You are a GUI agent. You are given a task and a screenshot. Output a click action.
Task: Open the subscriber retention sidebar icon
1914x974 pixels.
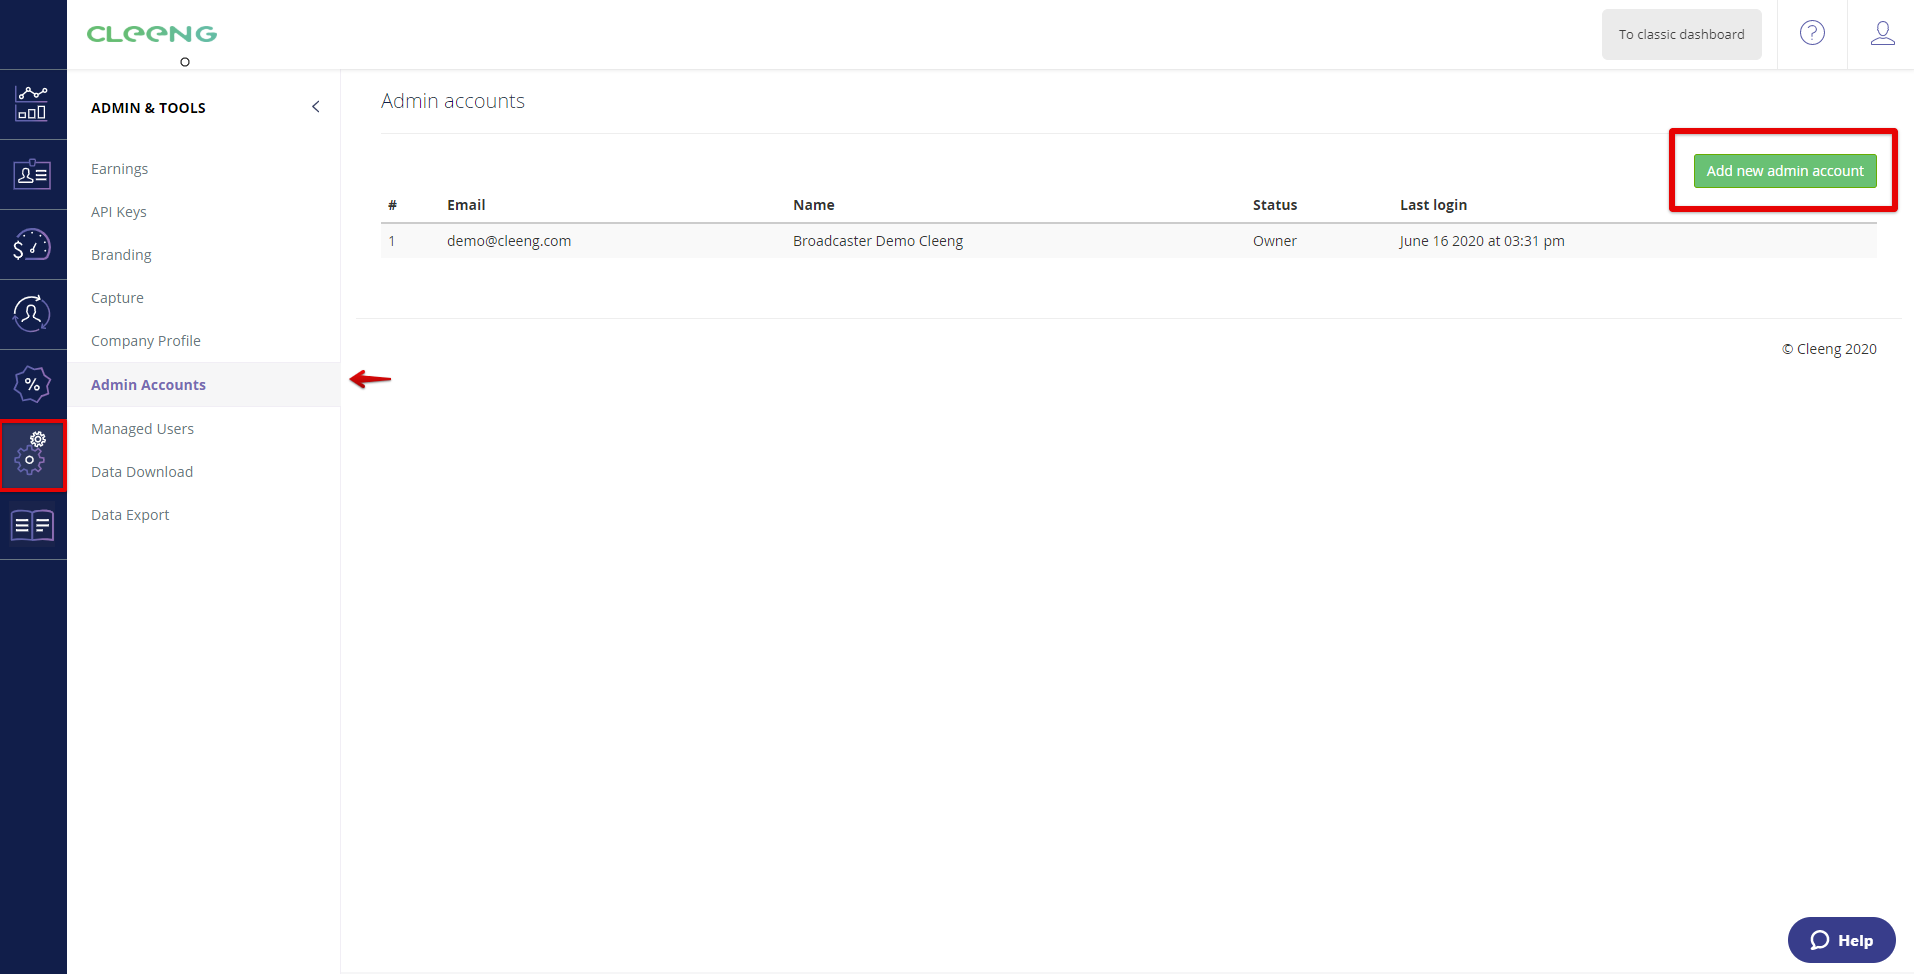click(32, 314)
